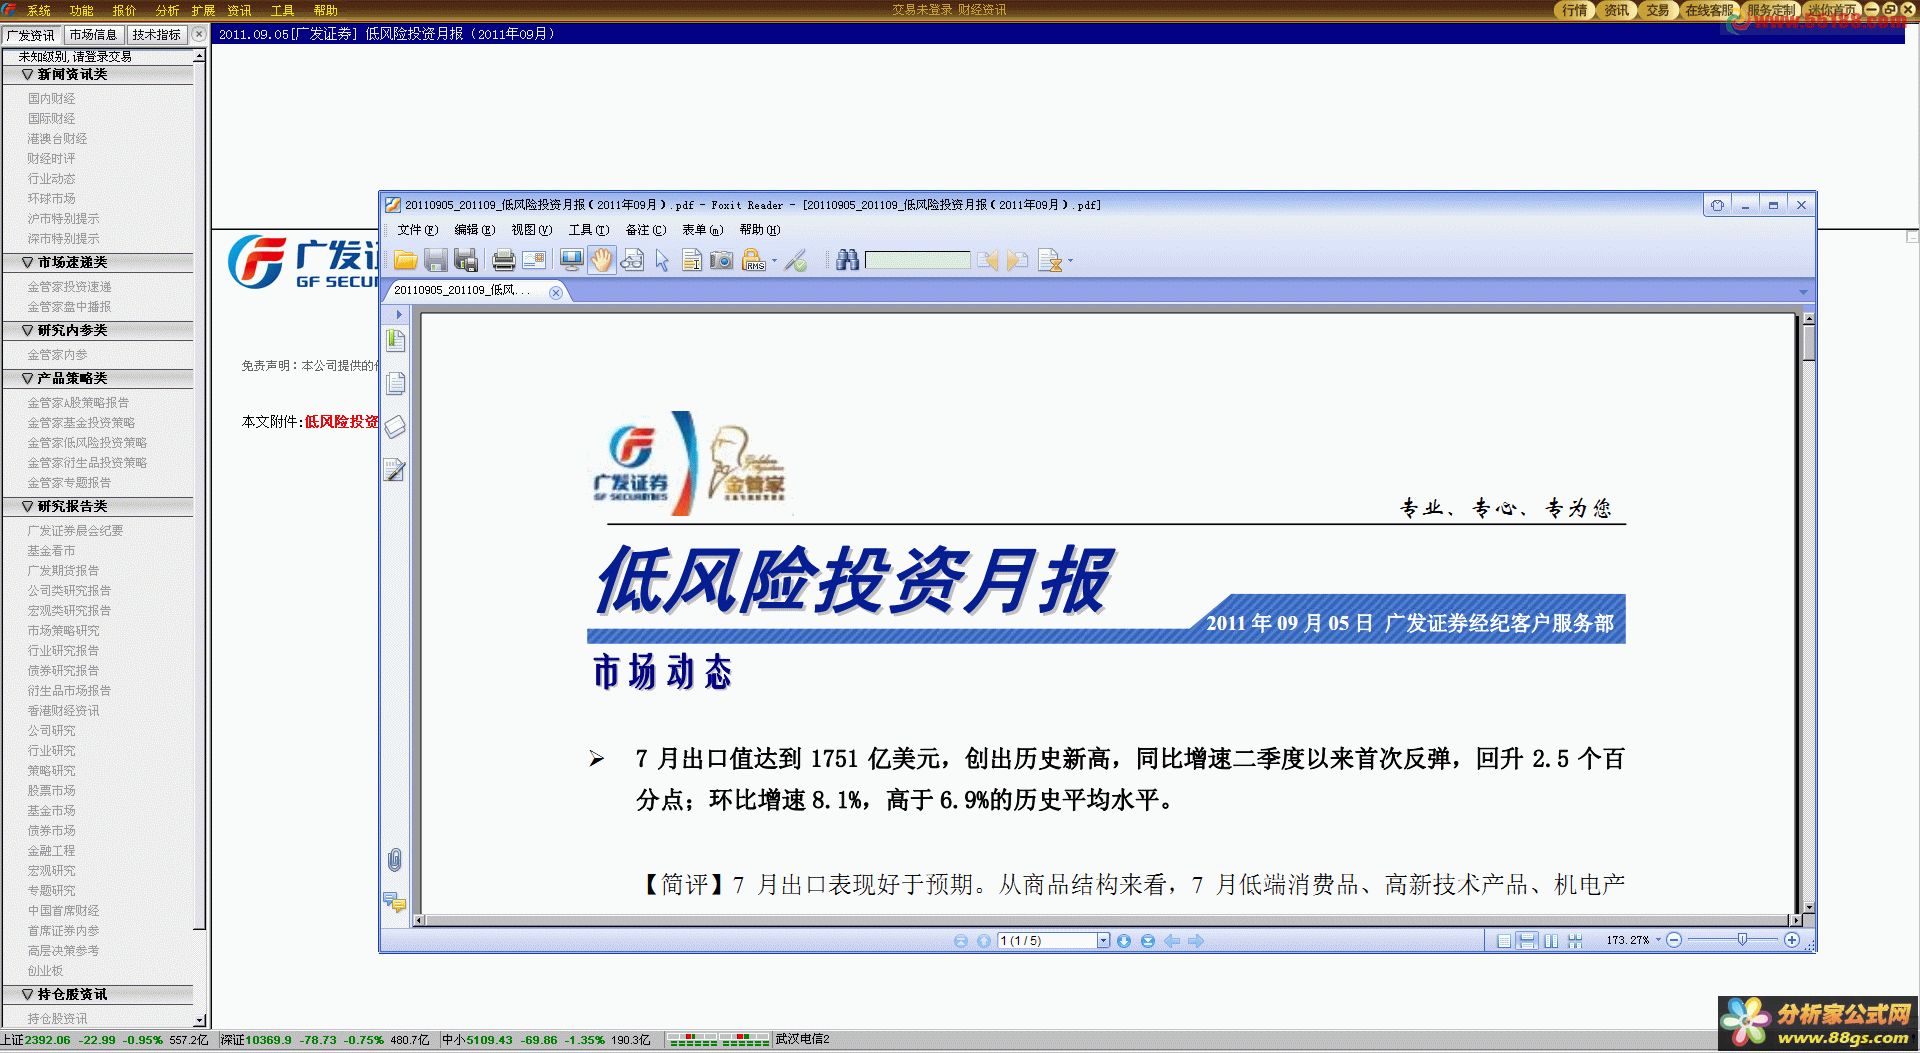
Task: Open the zoom percentage dropdown
Action: click(1658, 940)
